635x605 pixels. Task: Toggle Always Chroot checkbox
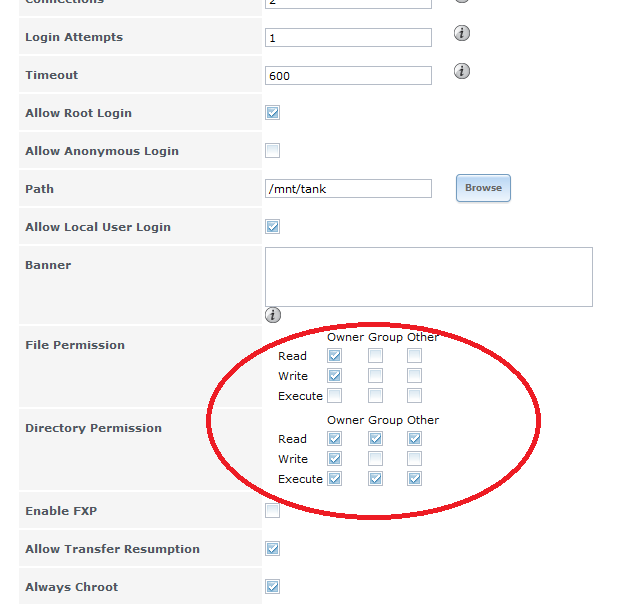tap(272, 587)
